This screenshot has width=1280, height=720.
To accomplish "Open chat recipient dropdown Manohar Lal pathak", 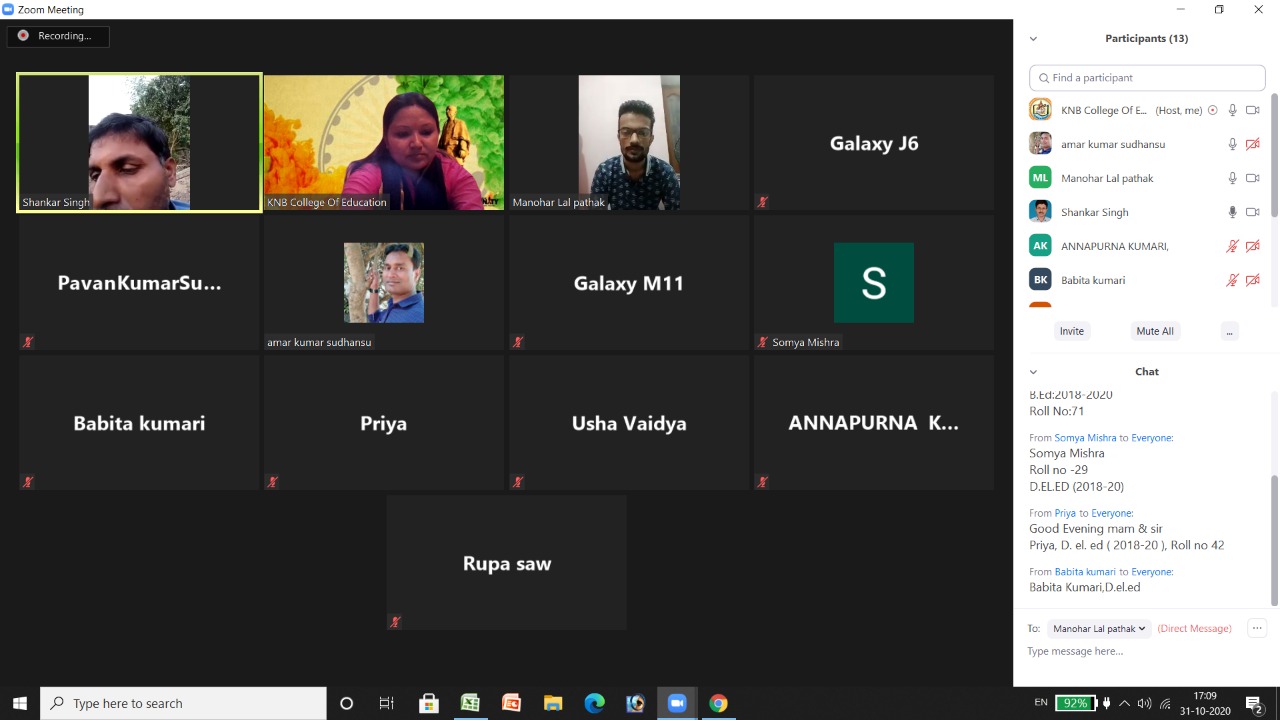I will [x=1099, y=629].
